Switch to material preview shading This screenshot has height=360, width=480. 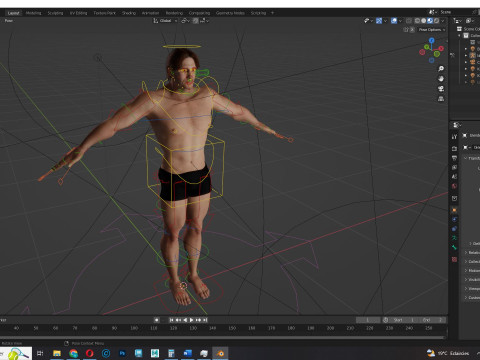click(x=430, y=21)
